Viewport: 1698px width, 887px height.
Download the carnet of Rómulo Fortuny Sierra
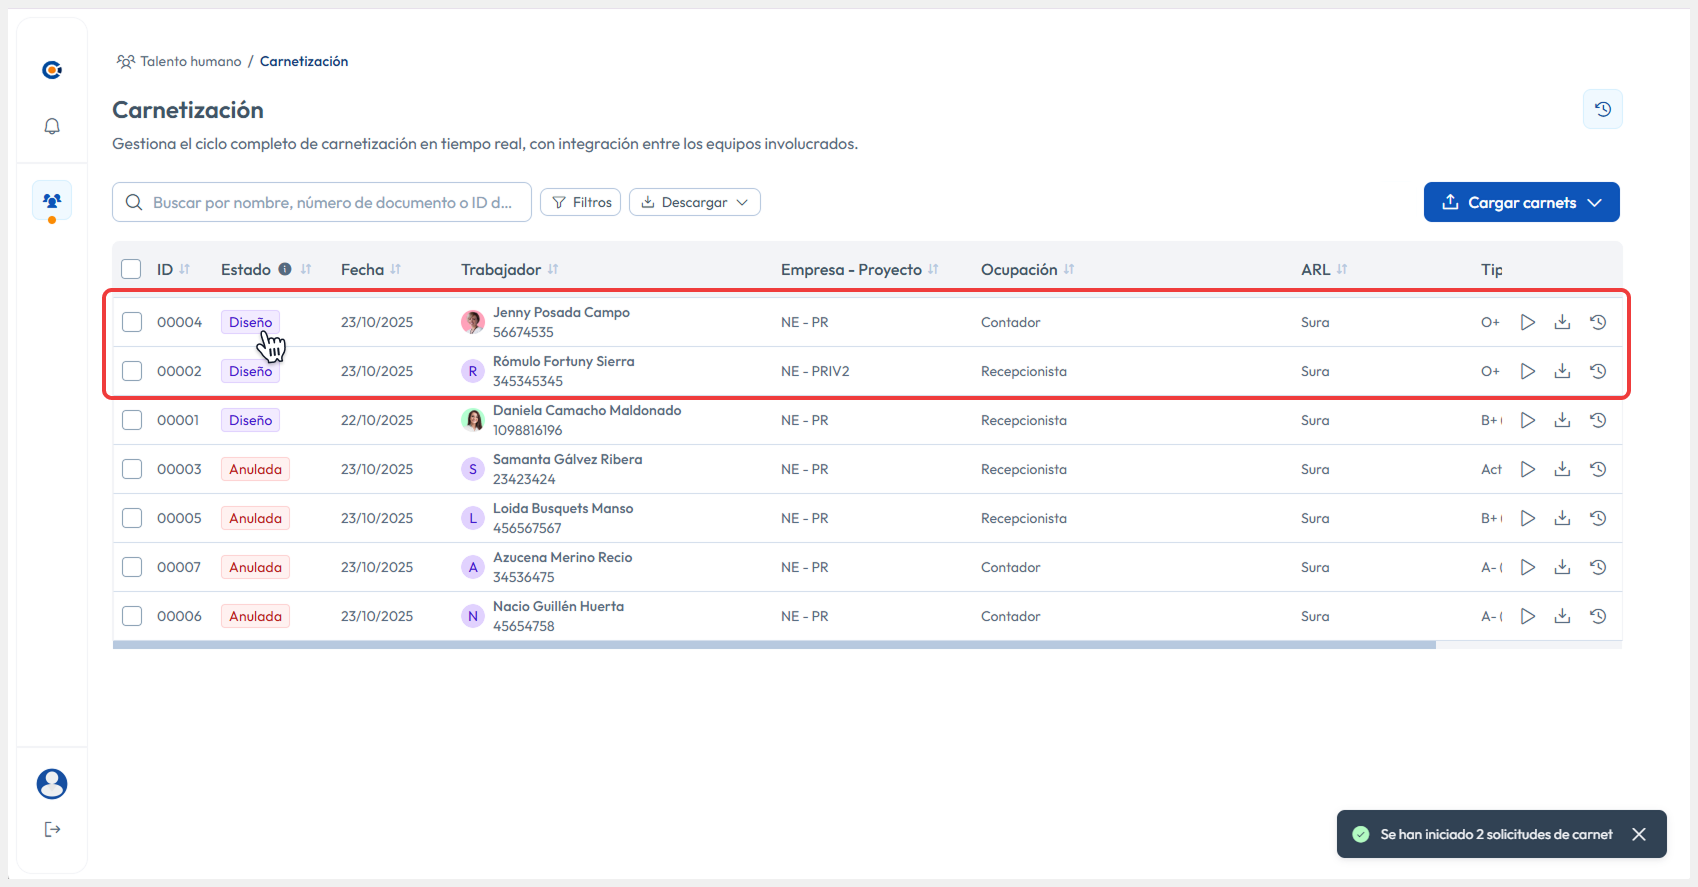point(1562,371)
